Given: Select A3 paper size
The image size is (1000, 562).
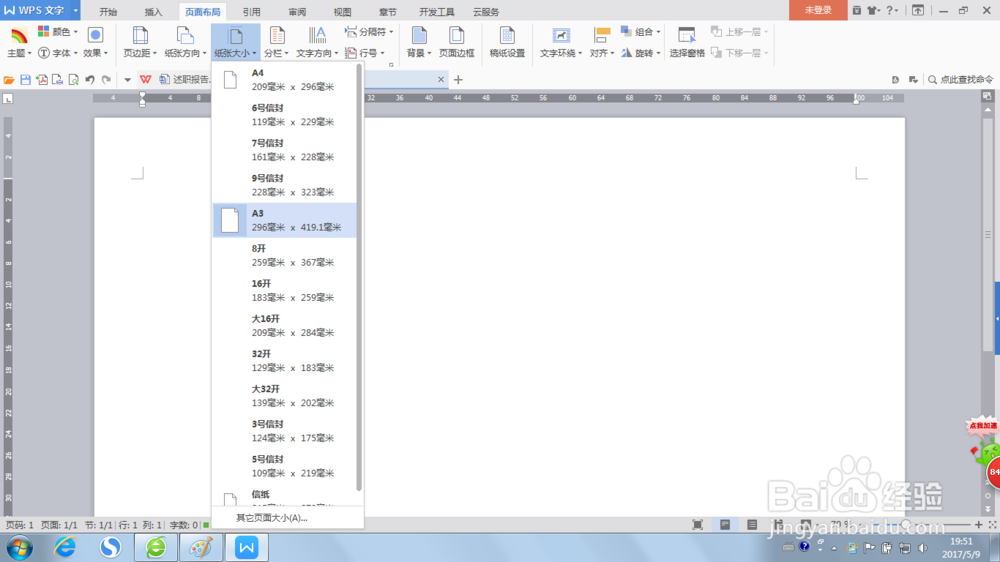Looking at the screenshot, I should point(284,220).
